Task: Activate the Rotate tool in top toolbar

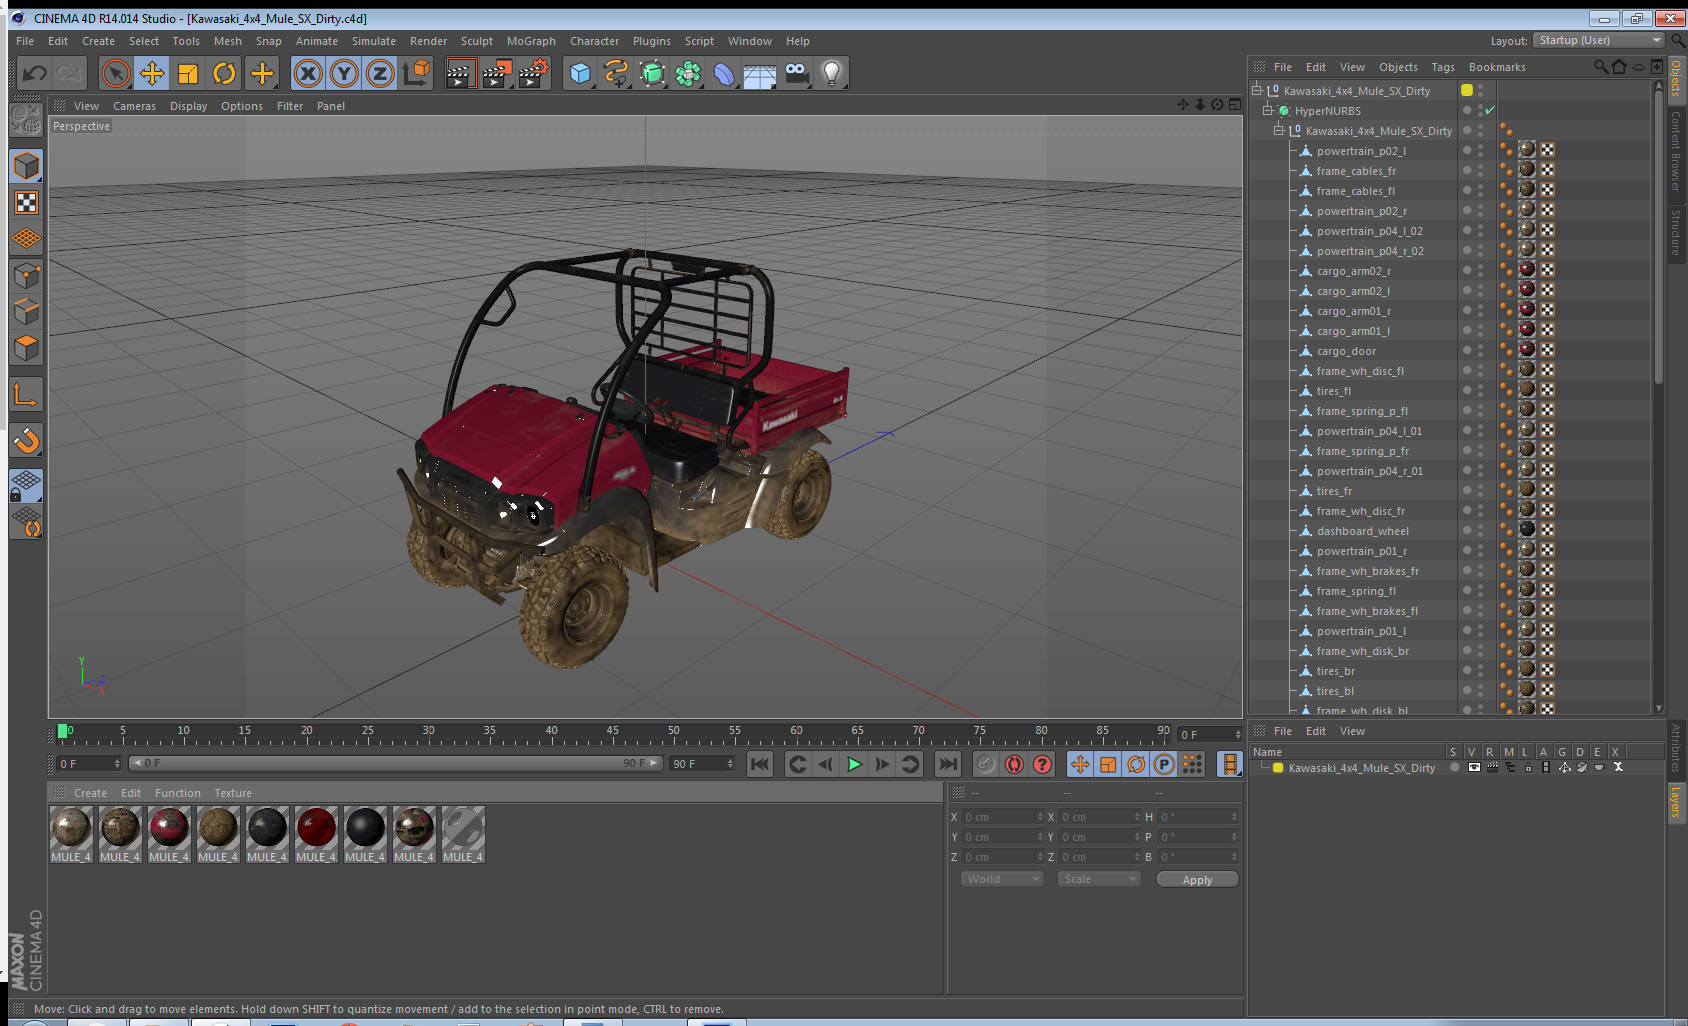Action: 225,73
